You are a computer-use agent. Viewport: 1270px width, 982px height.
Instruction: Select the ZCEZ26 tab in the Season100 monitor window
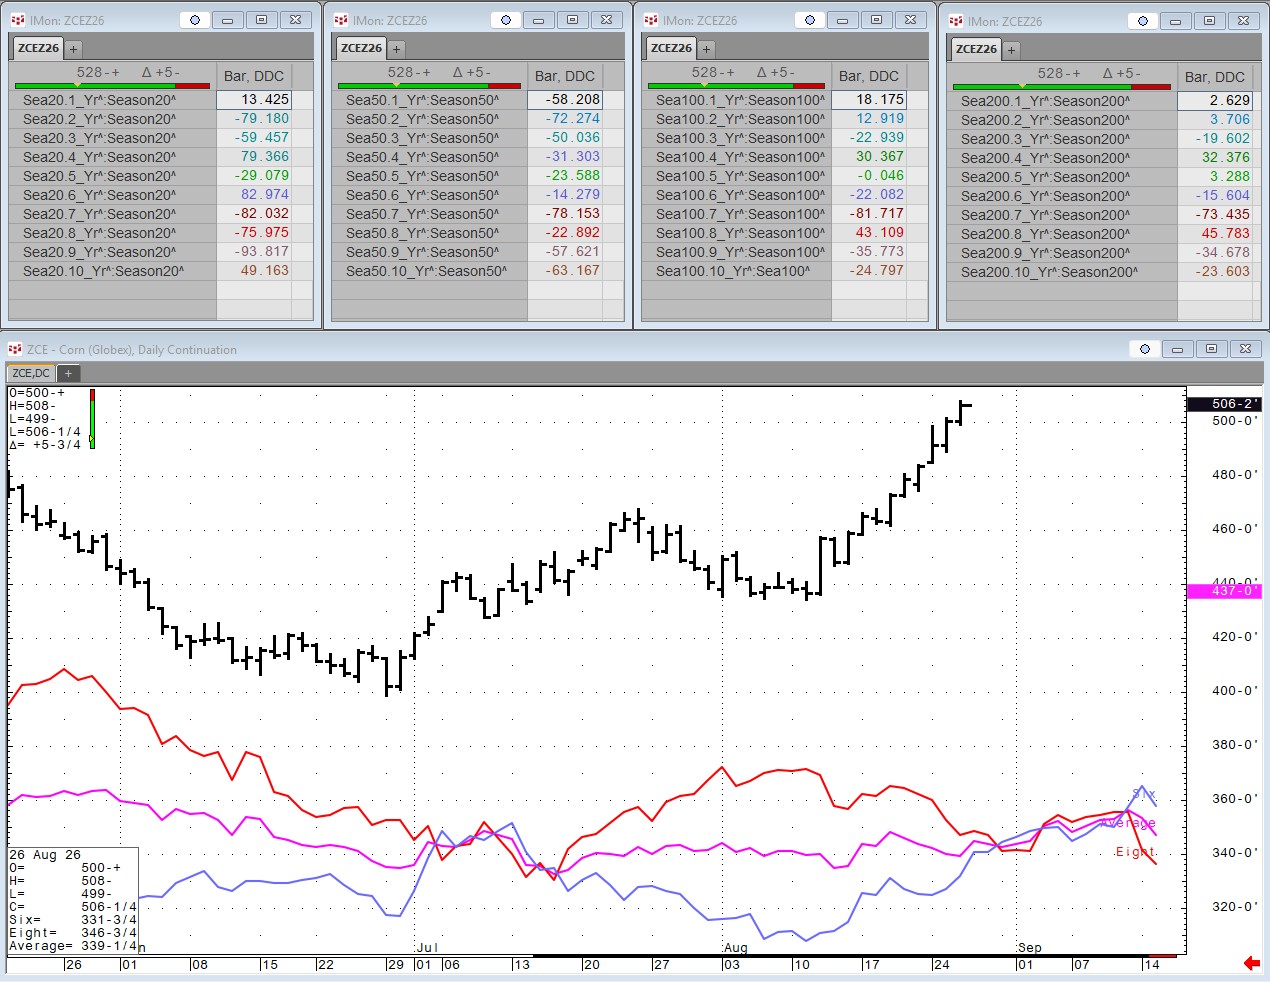coord(671,48)
